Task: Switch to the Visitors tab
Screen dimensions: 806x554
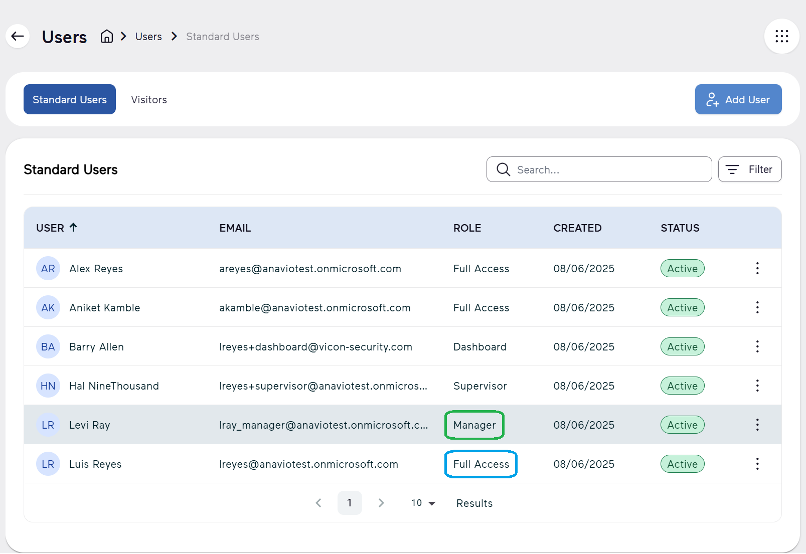Action: (x=149, y=100)
